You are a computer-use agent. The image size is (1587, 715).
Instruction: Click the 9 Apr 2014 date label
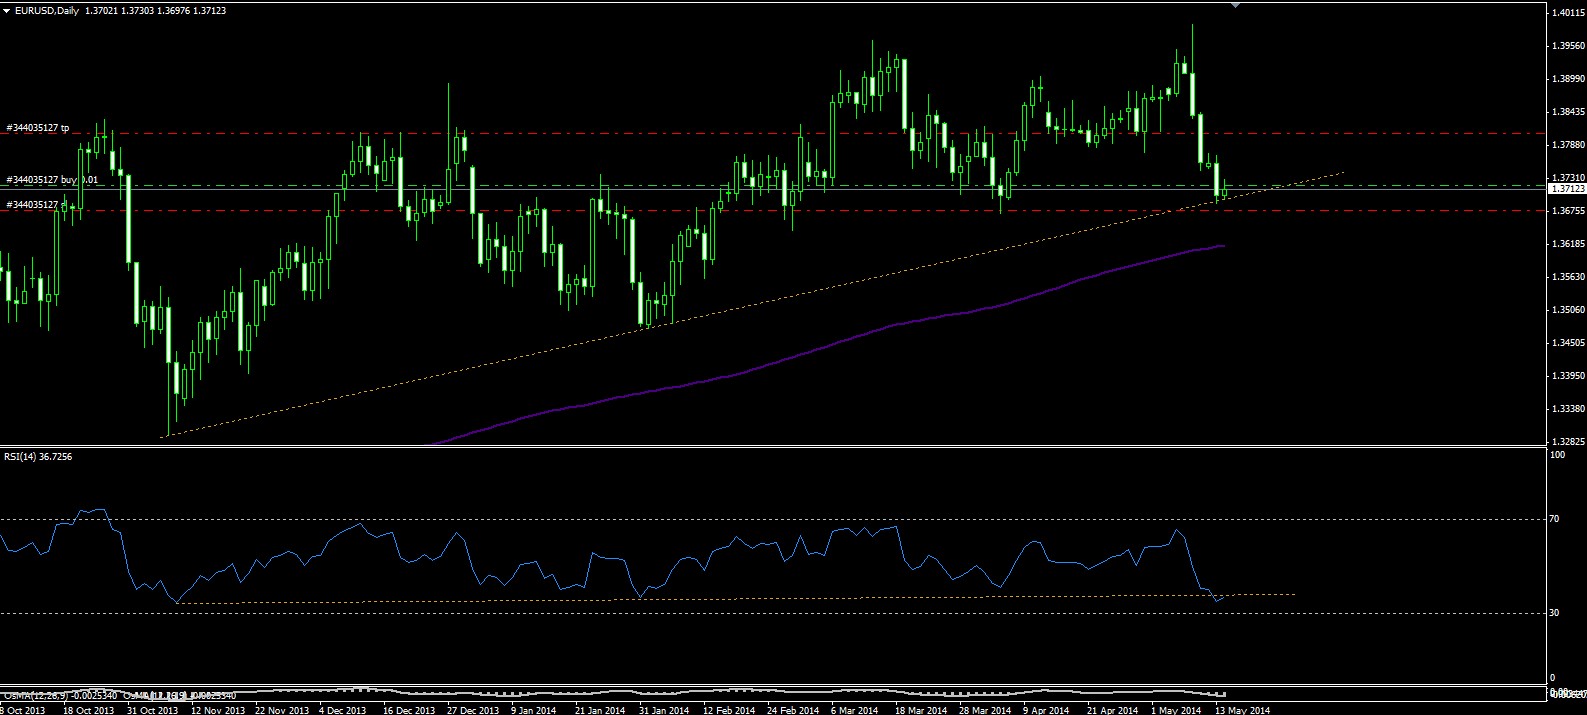1047,710
